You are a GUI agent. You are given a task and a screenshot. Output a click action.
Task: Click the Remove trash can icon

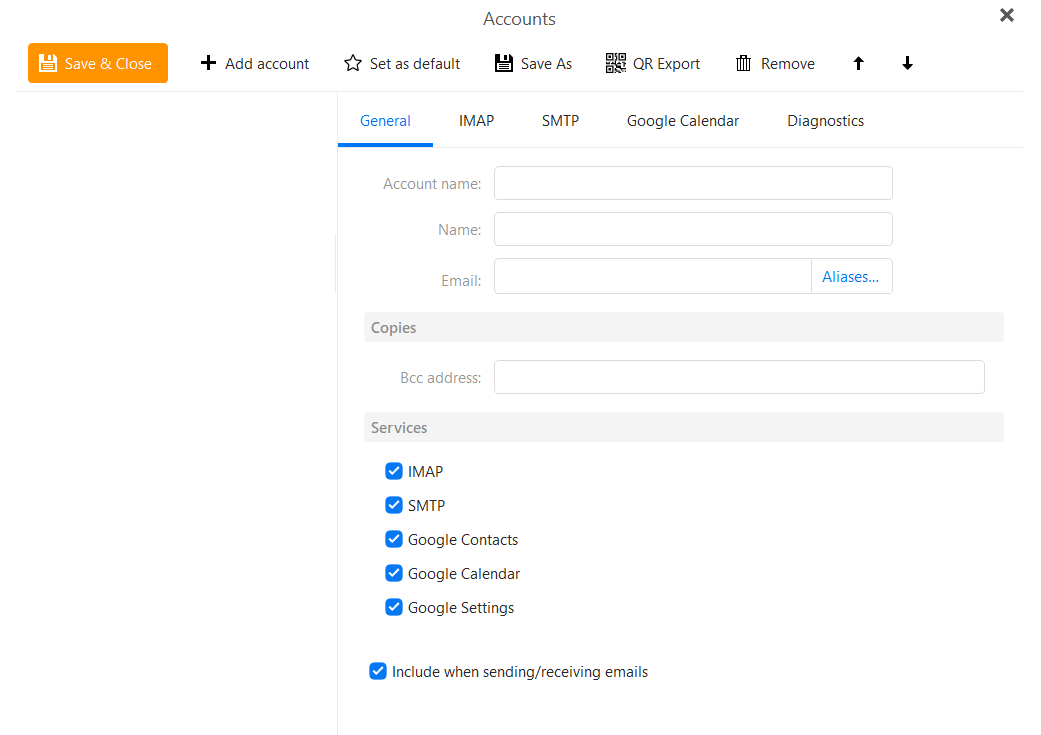744,63
